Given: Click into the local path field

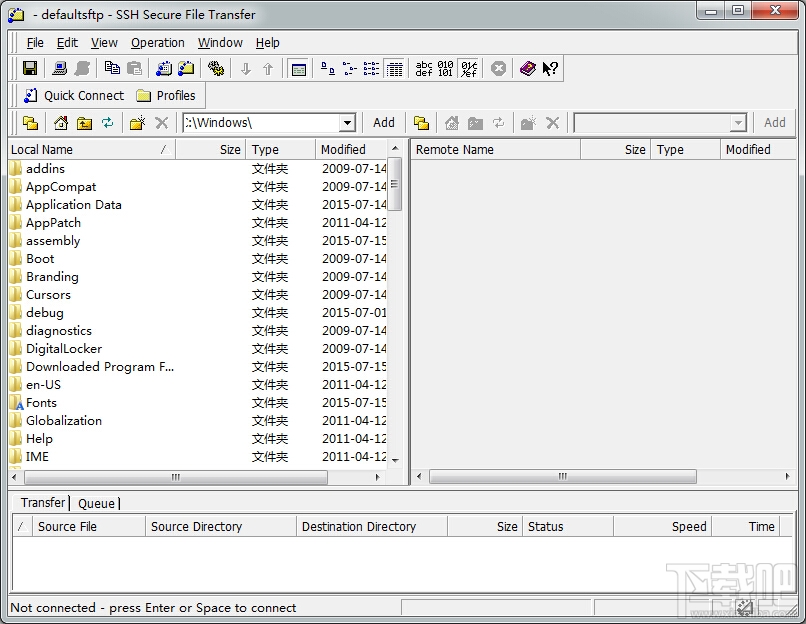Looking at the screenshot, I should click(261, 123).
